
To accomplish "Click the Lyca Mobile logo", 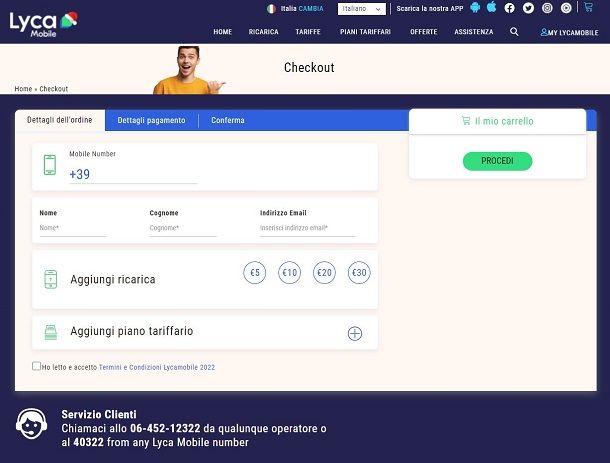I will [43, 24].
